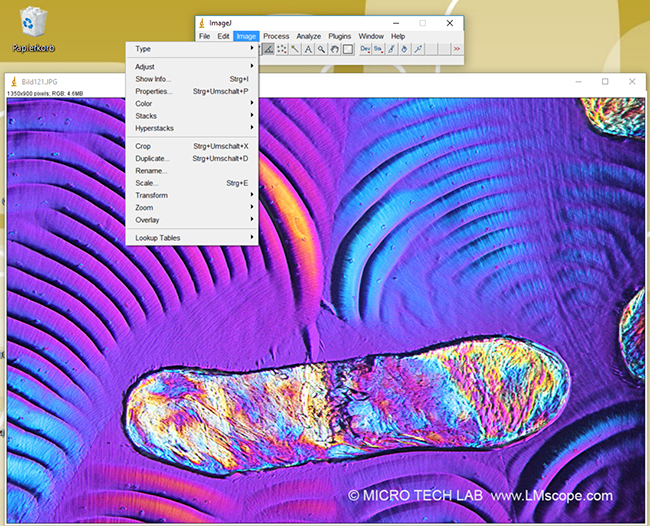Select the Paintbrush tool
Image resolution: width=650 pixels, height=526 pixels.
(391, 49)
